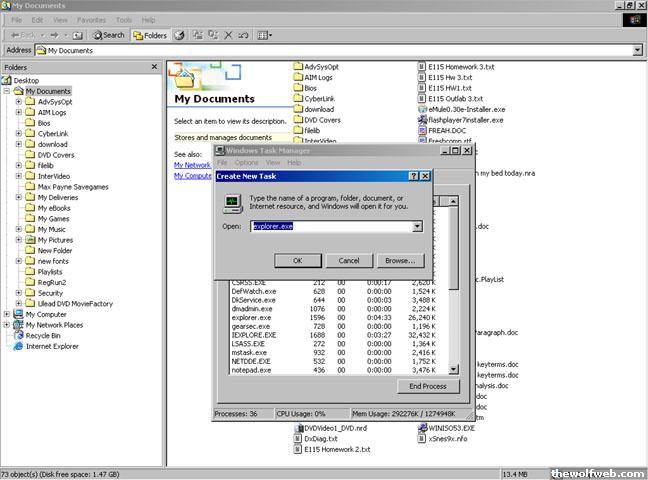Click the Undo toolbar icon
Image resolution: width=648 pixels, height=480 pixels.
245,35
